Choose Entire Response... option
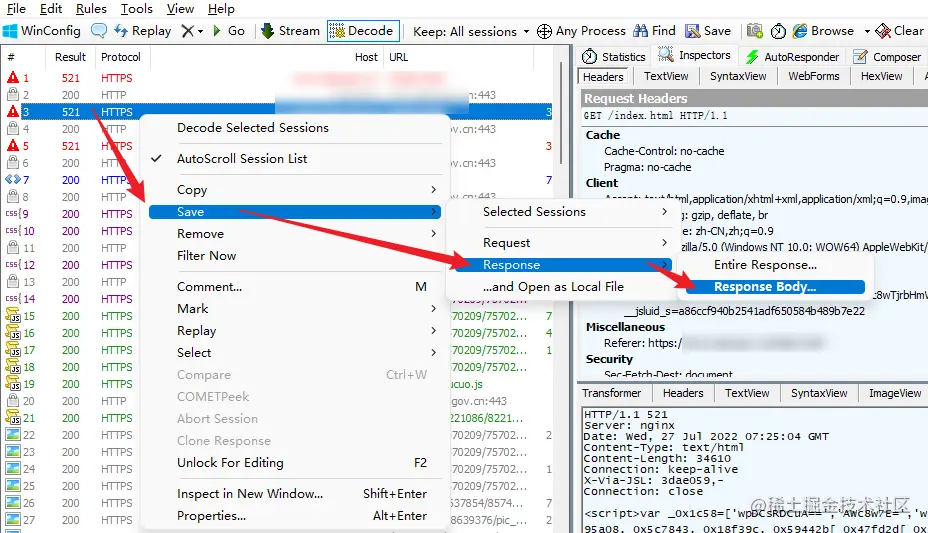Screen dimensions: 928x533 tap(775, 265)
